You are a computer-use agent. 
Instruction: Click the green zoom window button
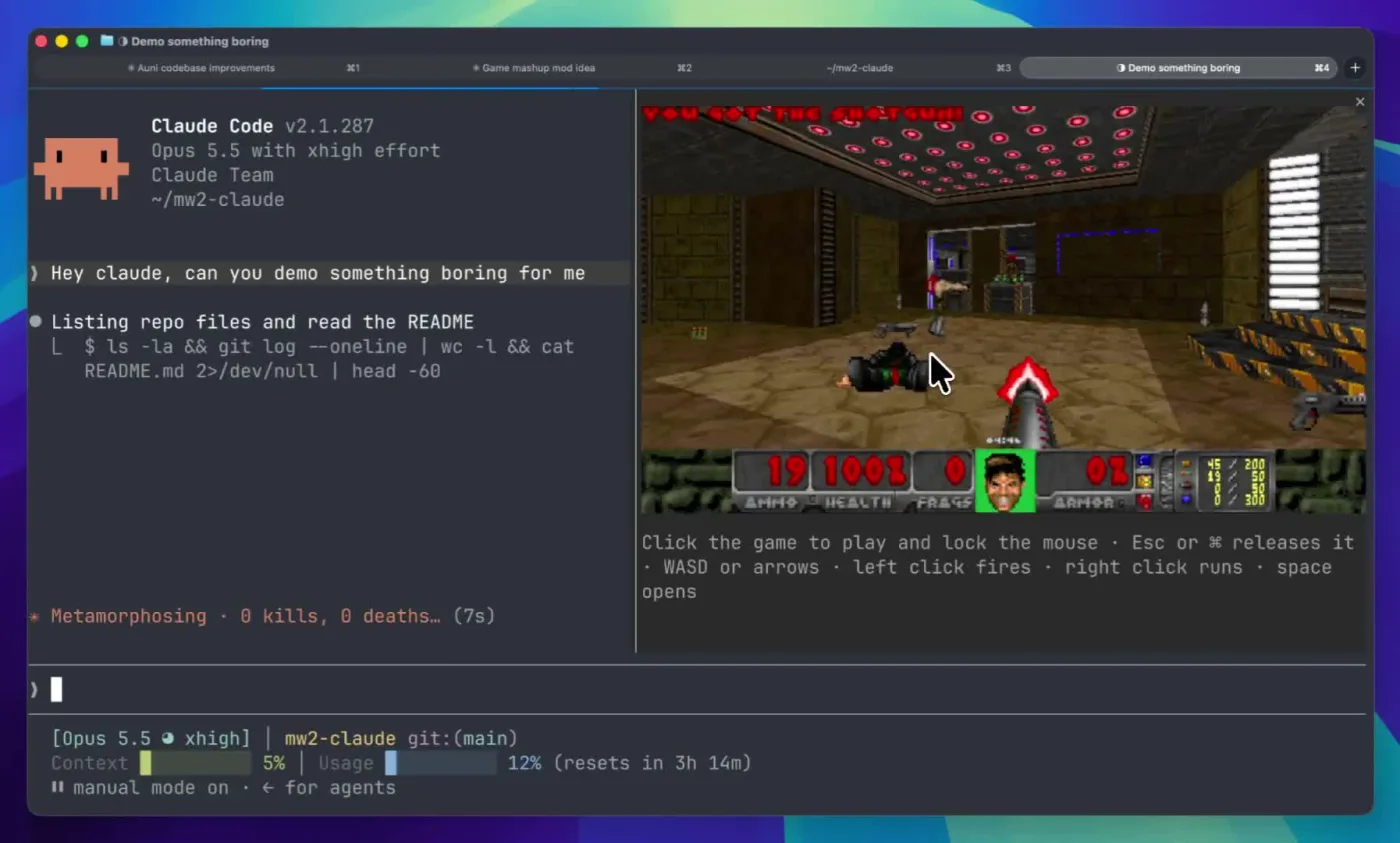pos(82,41)
